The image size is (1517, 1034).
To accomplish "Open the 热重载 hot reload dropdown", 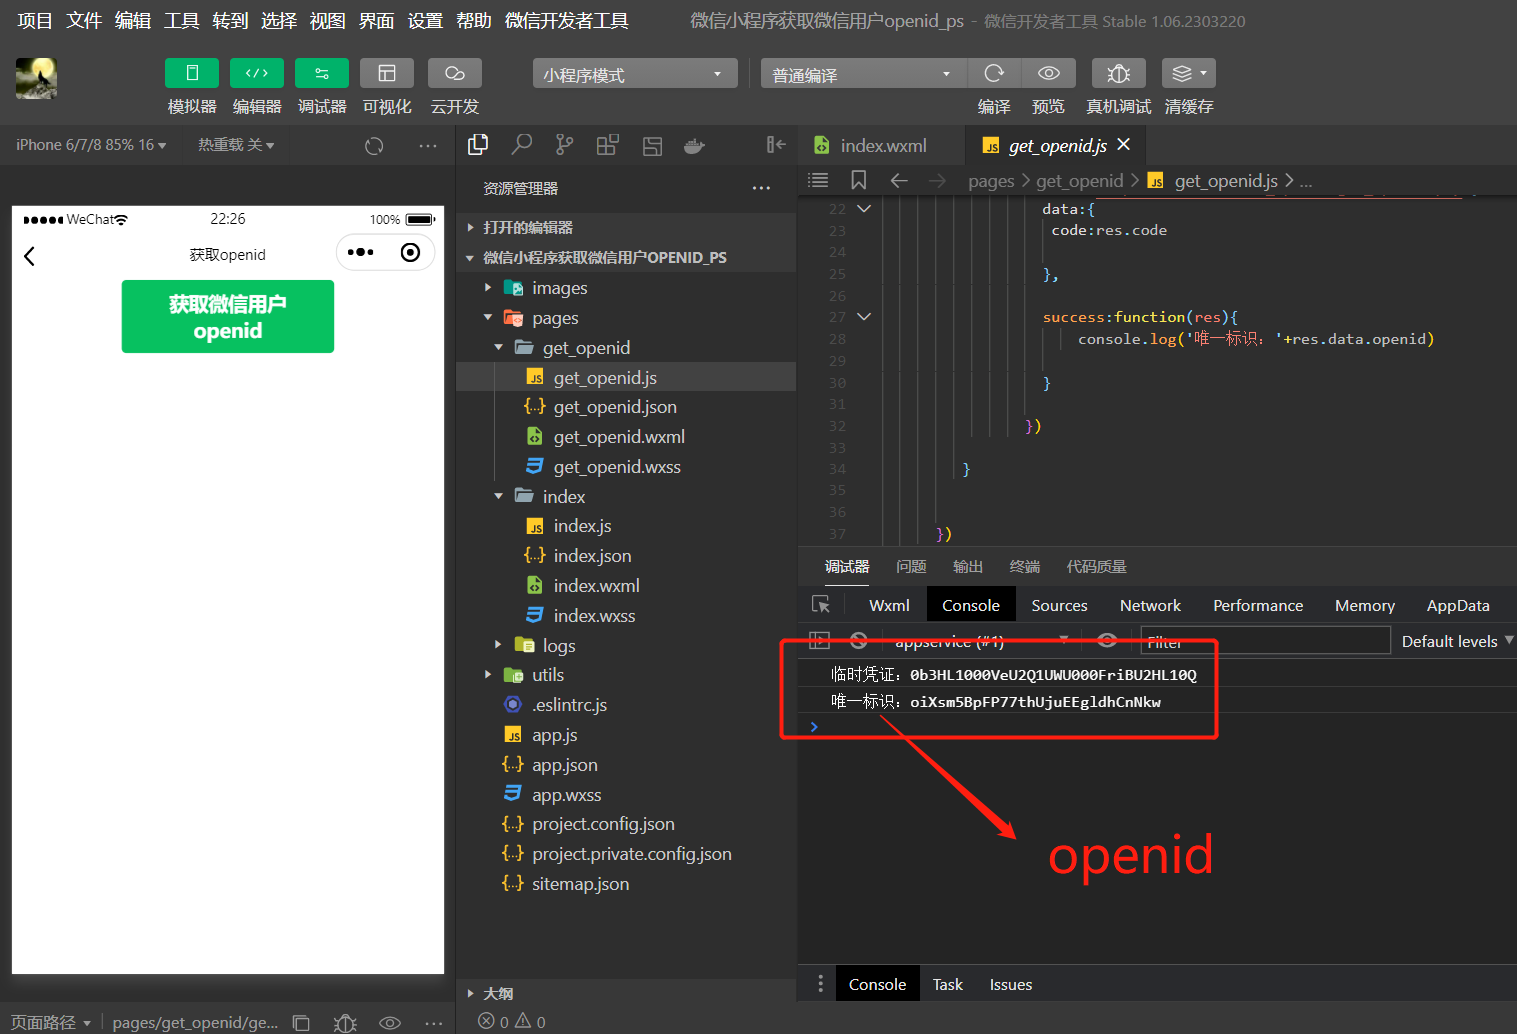I will tap(236, 145).
